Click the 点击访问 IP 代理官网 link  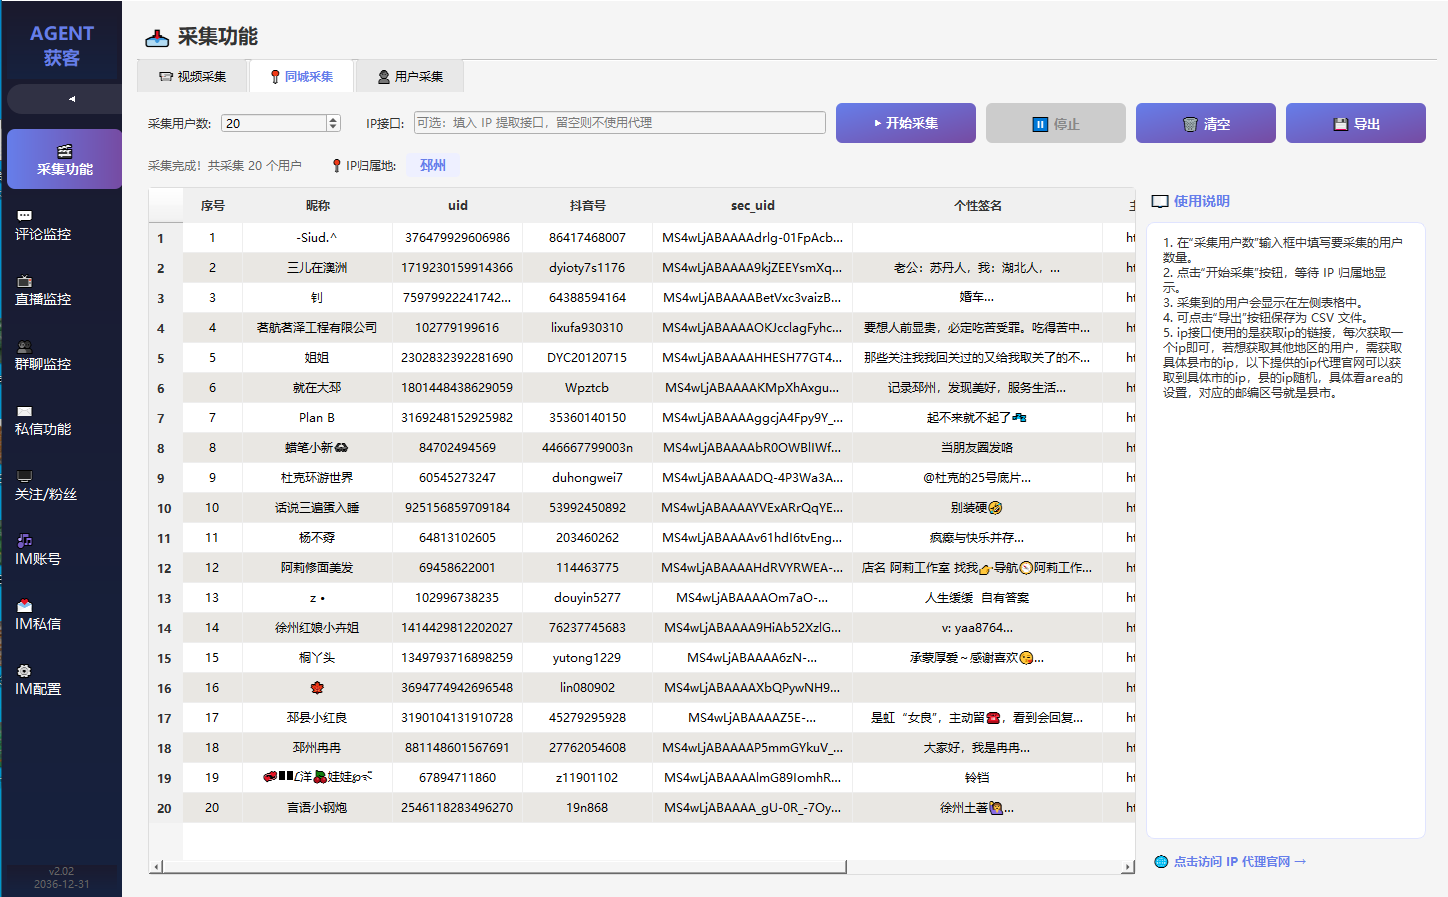click(x=1231, y=861)
